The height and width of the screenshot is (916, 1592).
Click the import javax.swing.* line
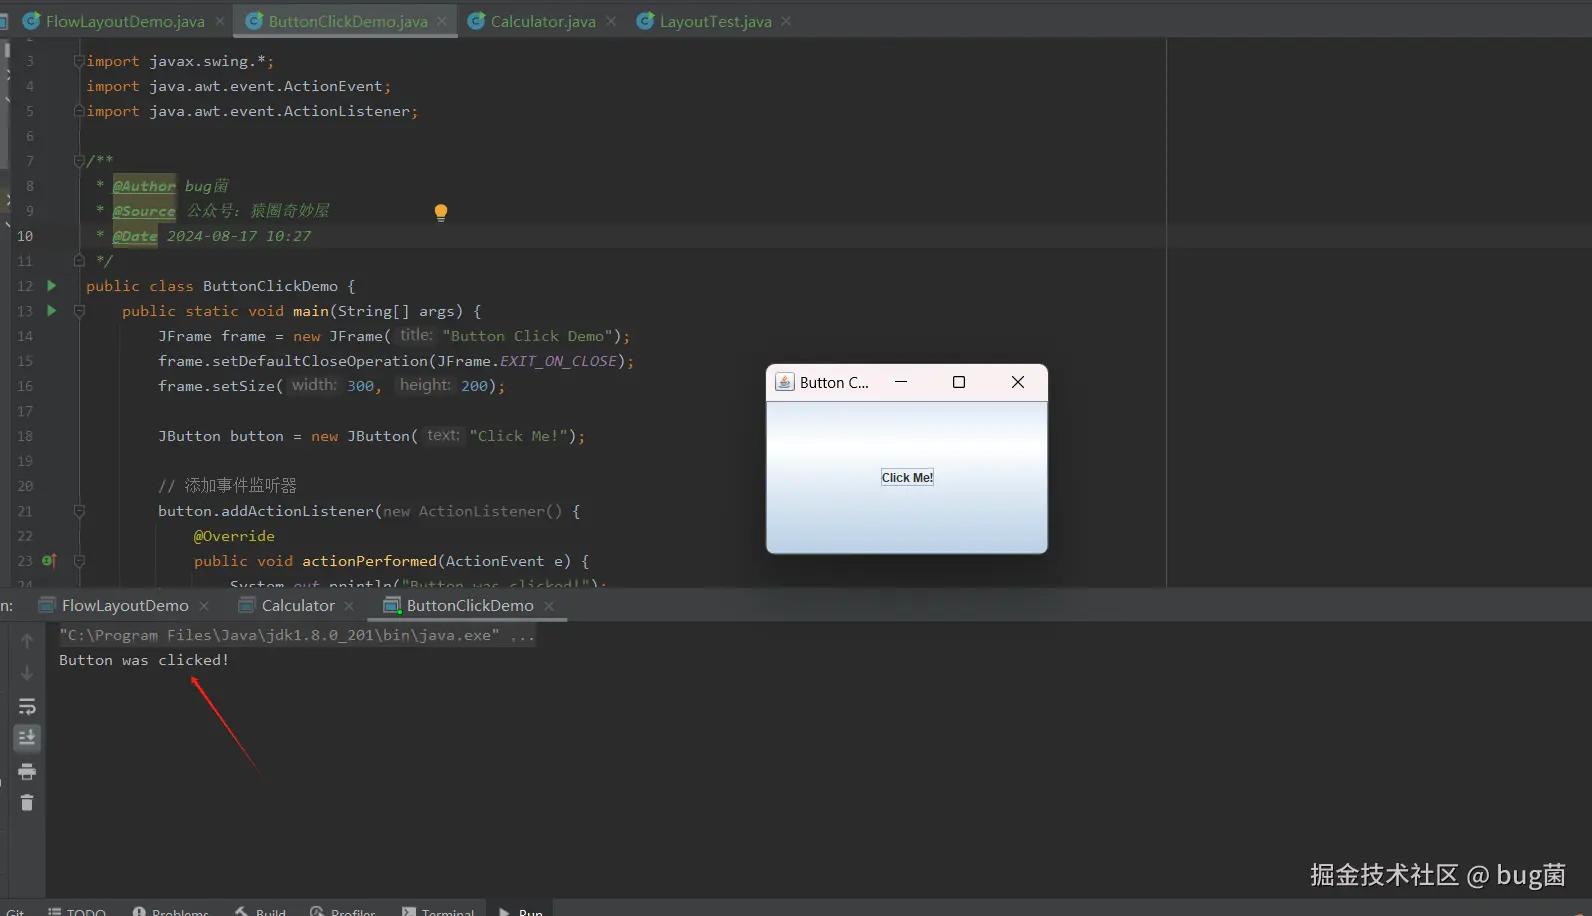point(180,61)
